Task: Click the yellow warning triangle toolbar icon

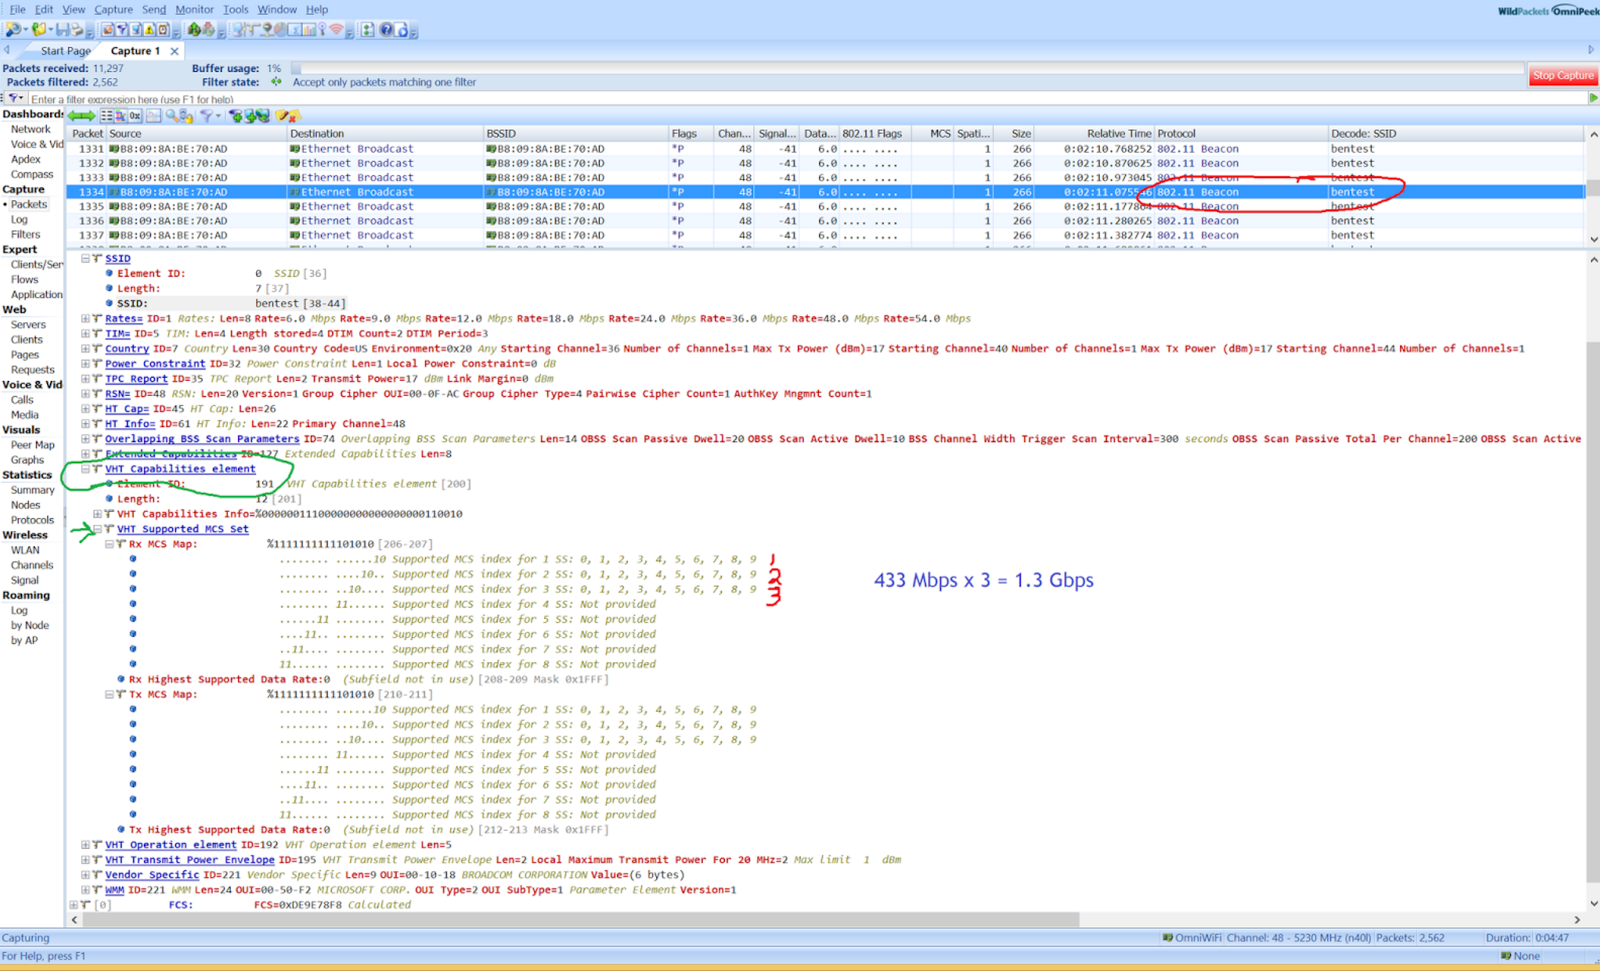Action: pyautogui.click(x=149, y=30)
